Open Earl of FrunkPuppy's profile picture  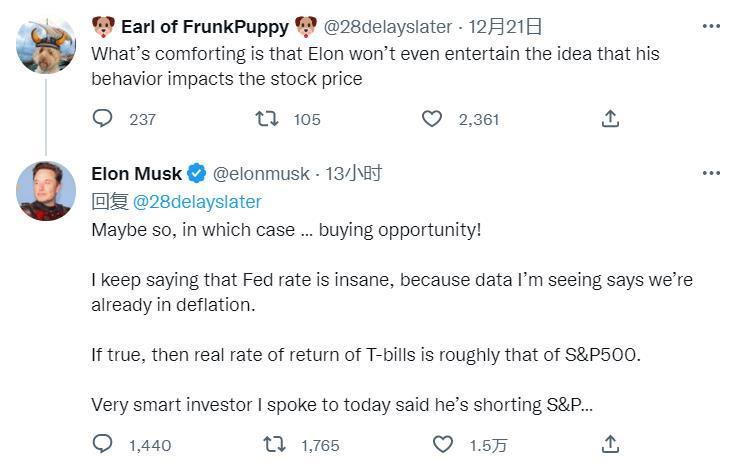(46, 45)
